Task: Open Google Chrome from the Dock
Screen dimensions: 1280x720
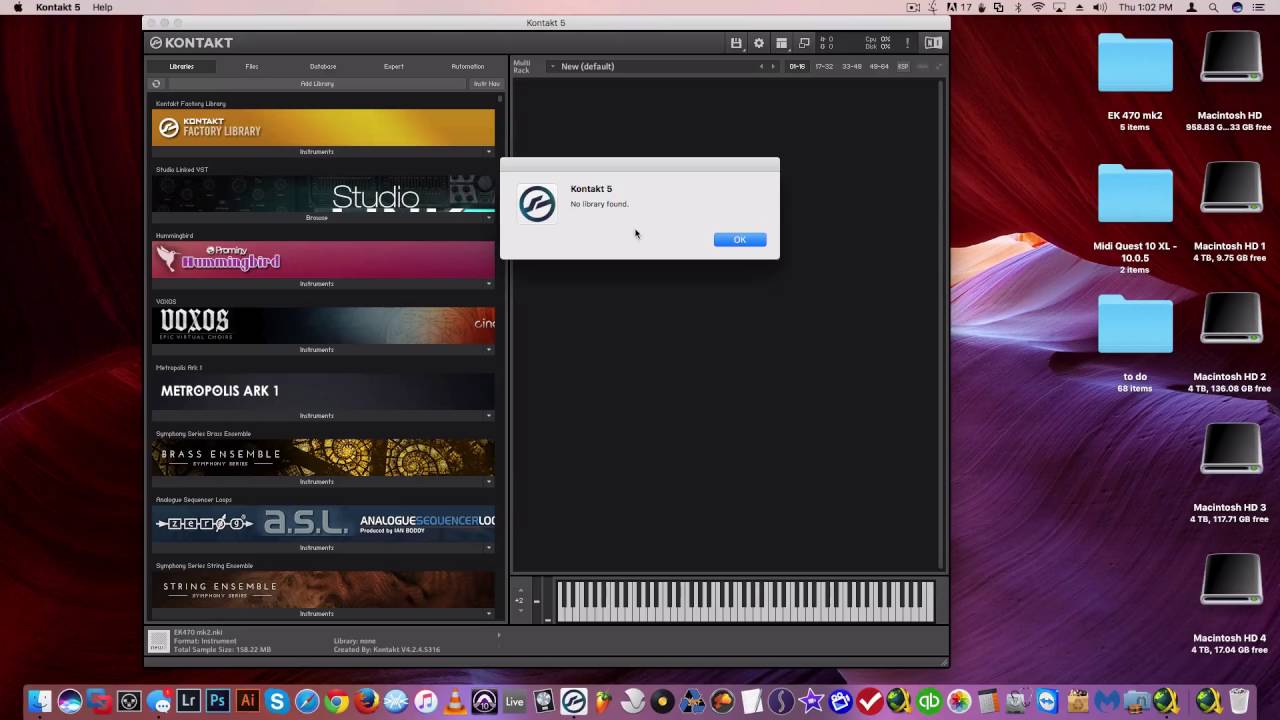Action: tap(336, 701)
